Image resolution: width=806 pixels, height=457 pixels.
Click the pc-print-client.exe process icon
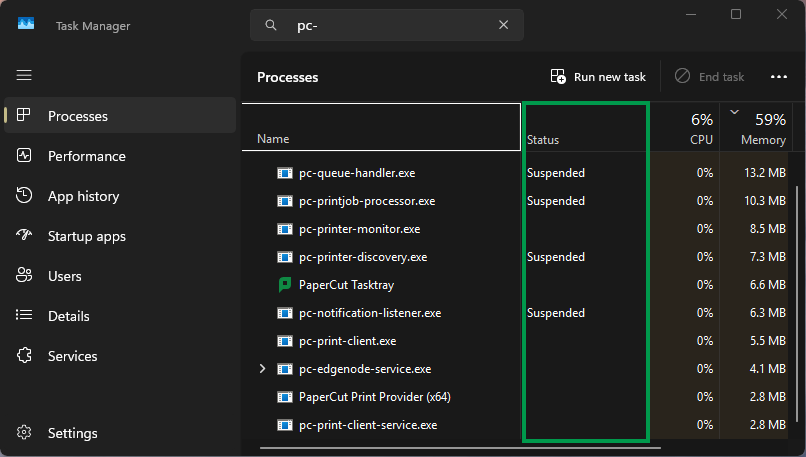pos(285,341)
